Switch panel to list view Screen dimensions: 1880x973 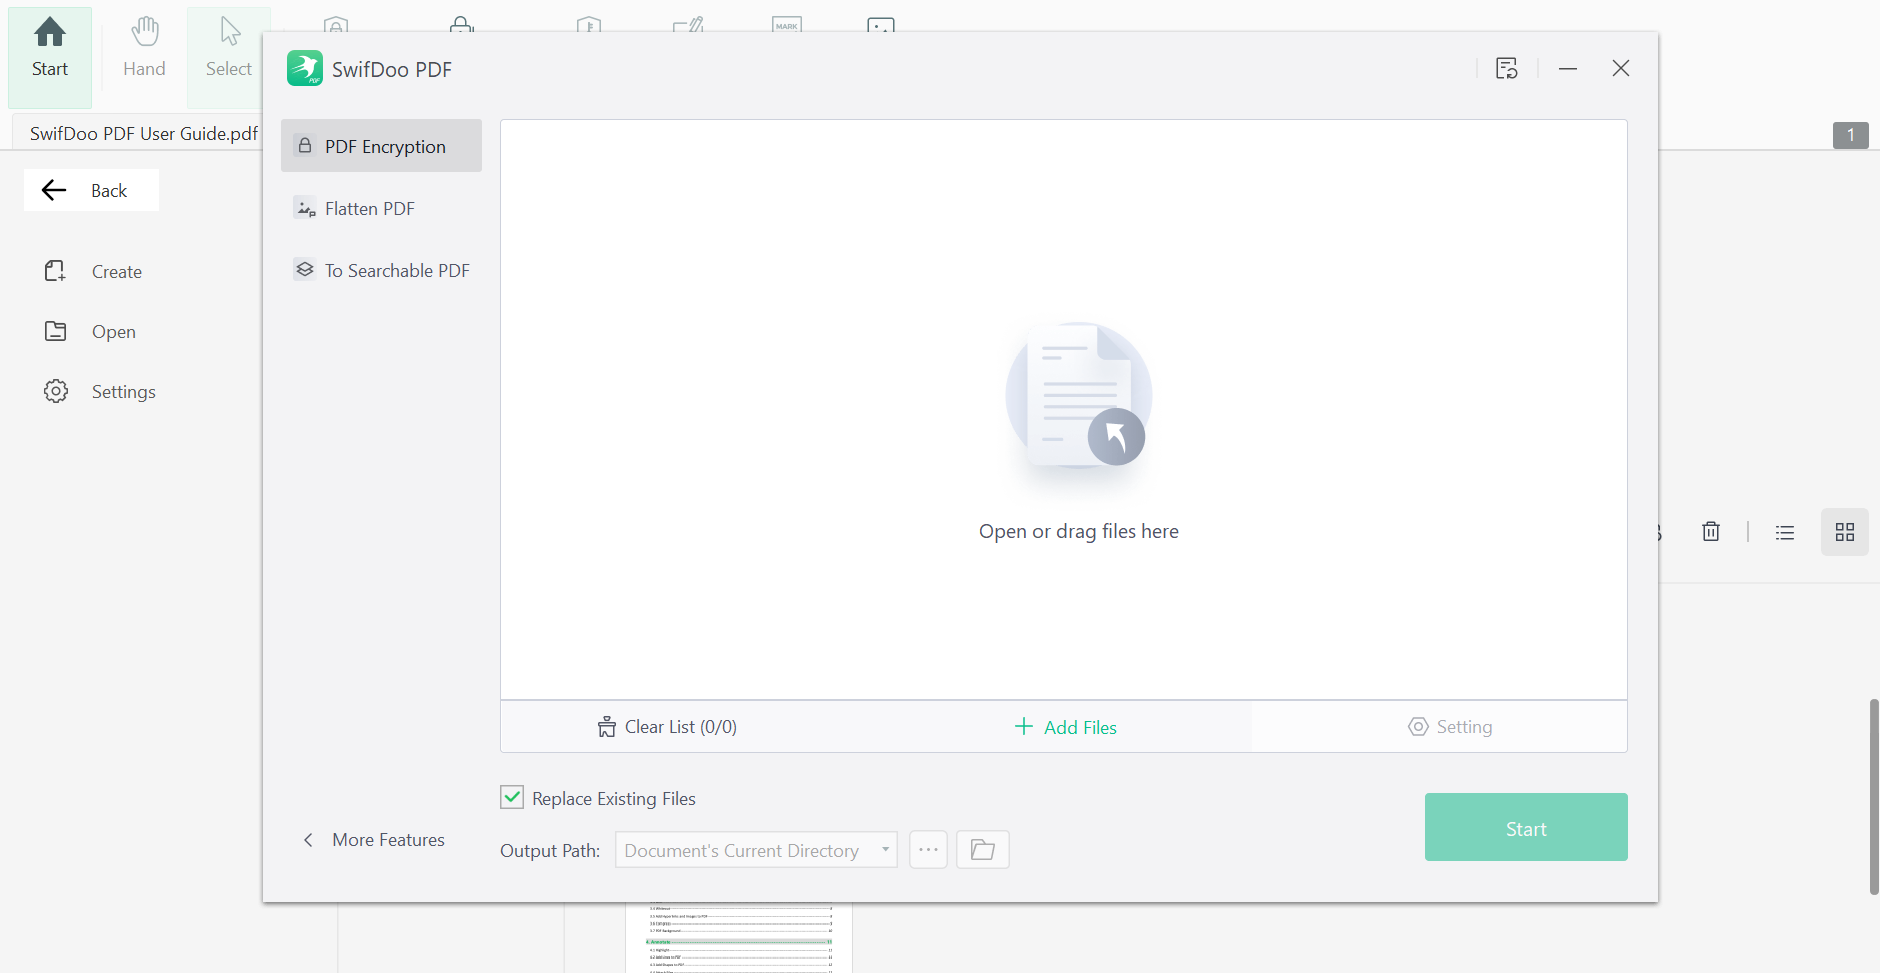click(1785, 531)
